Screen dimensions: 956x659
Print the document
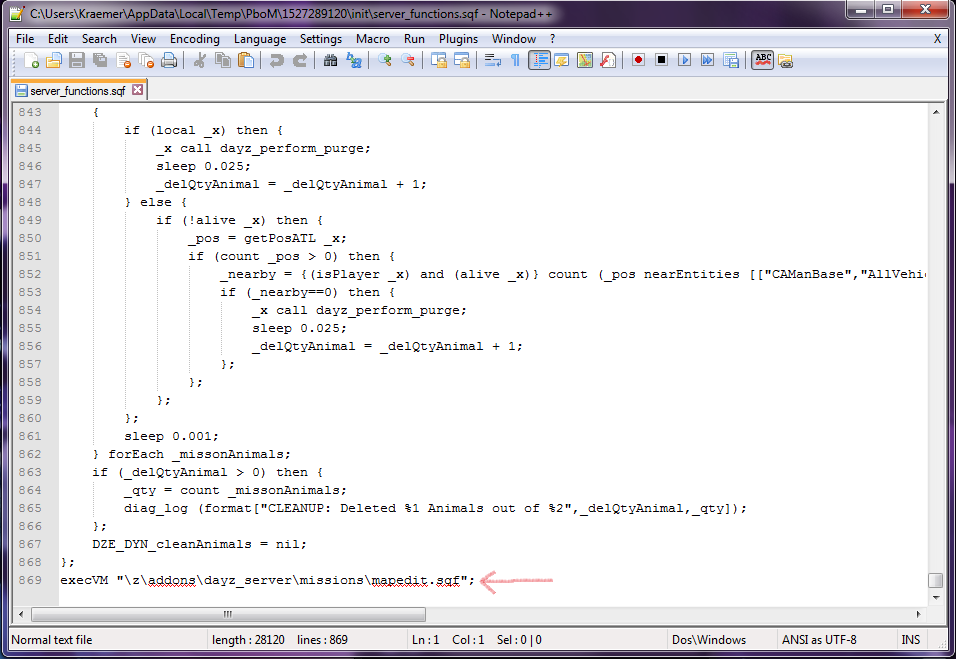(x=170, y=60)
